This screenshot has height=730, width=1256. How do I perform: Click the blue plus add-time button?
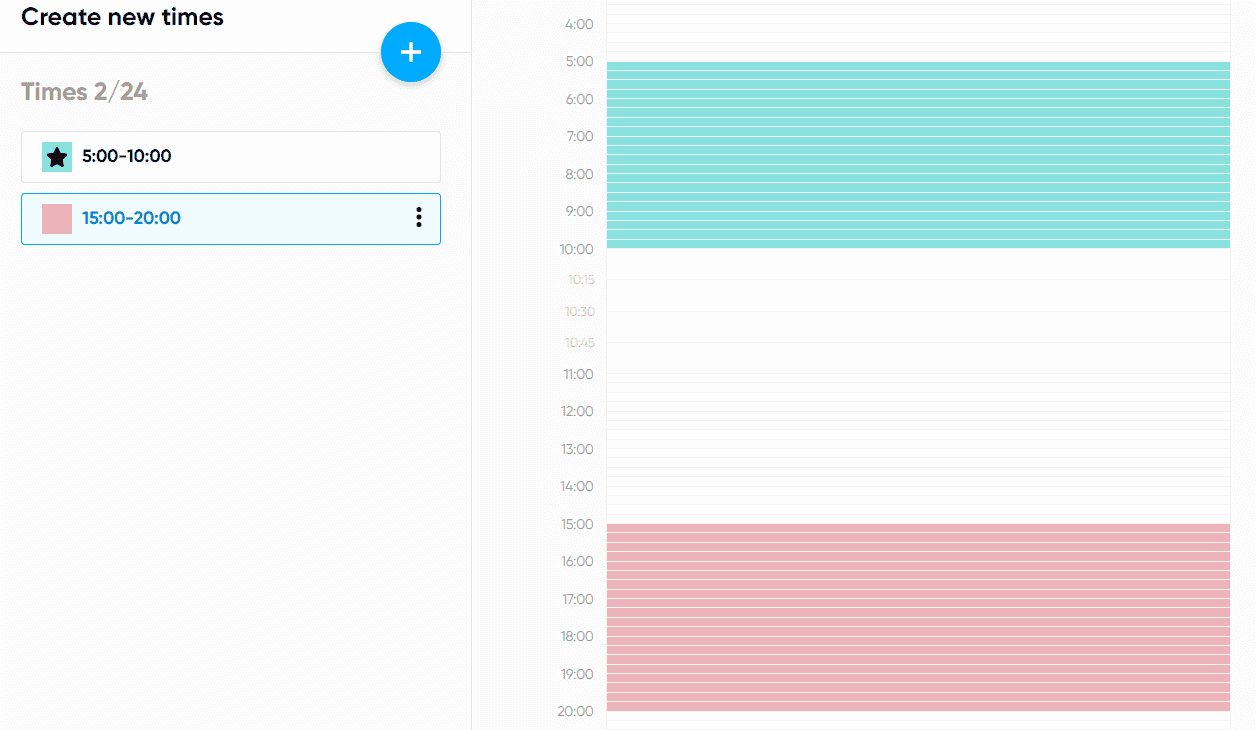coord(411,52)
